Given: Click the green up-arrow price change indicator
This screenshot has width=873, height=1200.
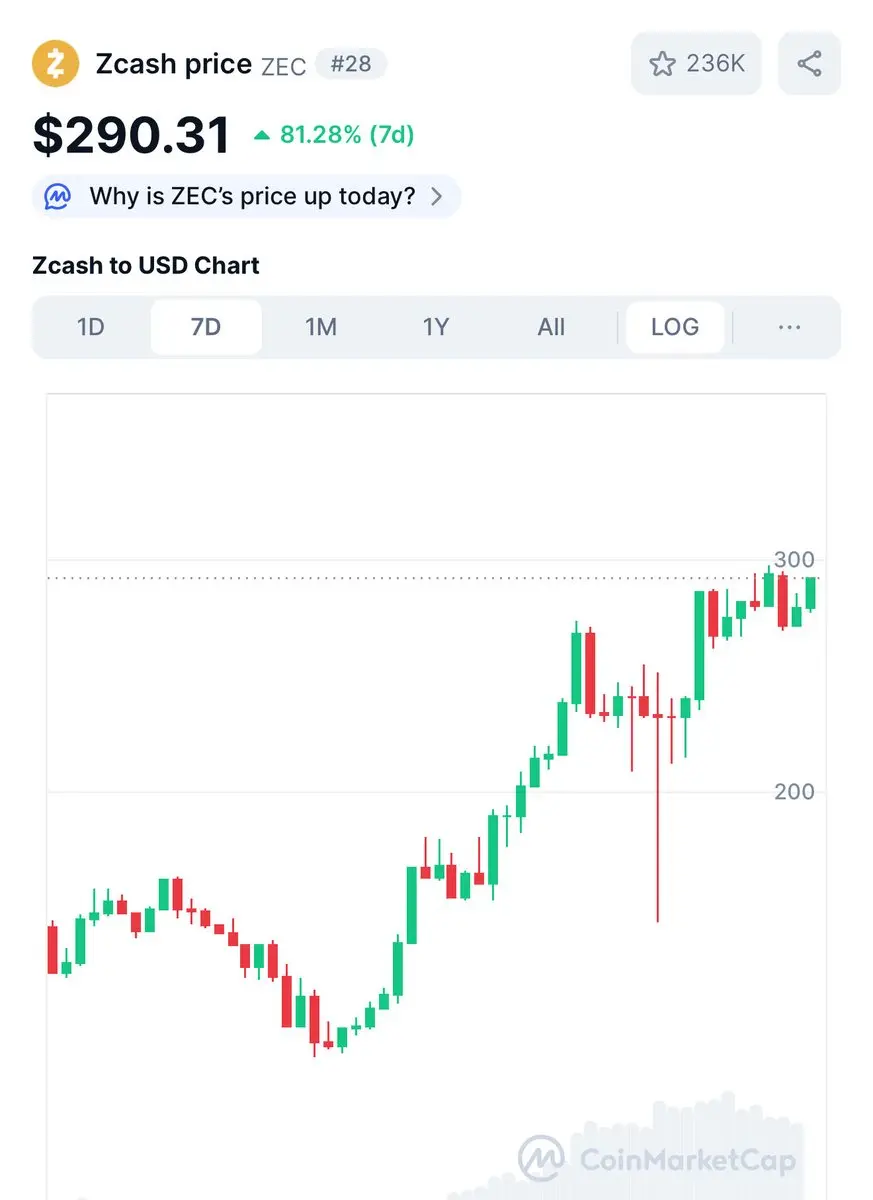Looking at the screenshot, I should (x=262, y=135).
